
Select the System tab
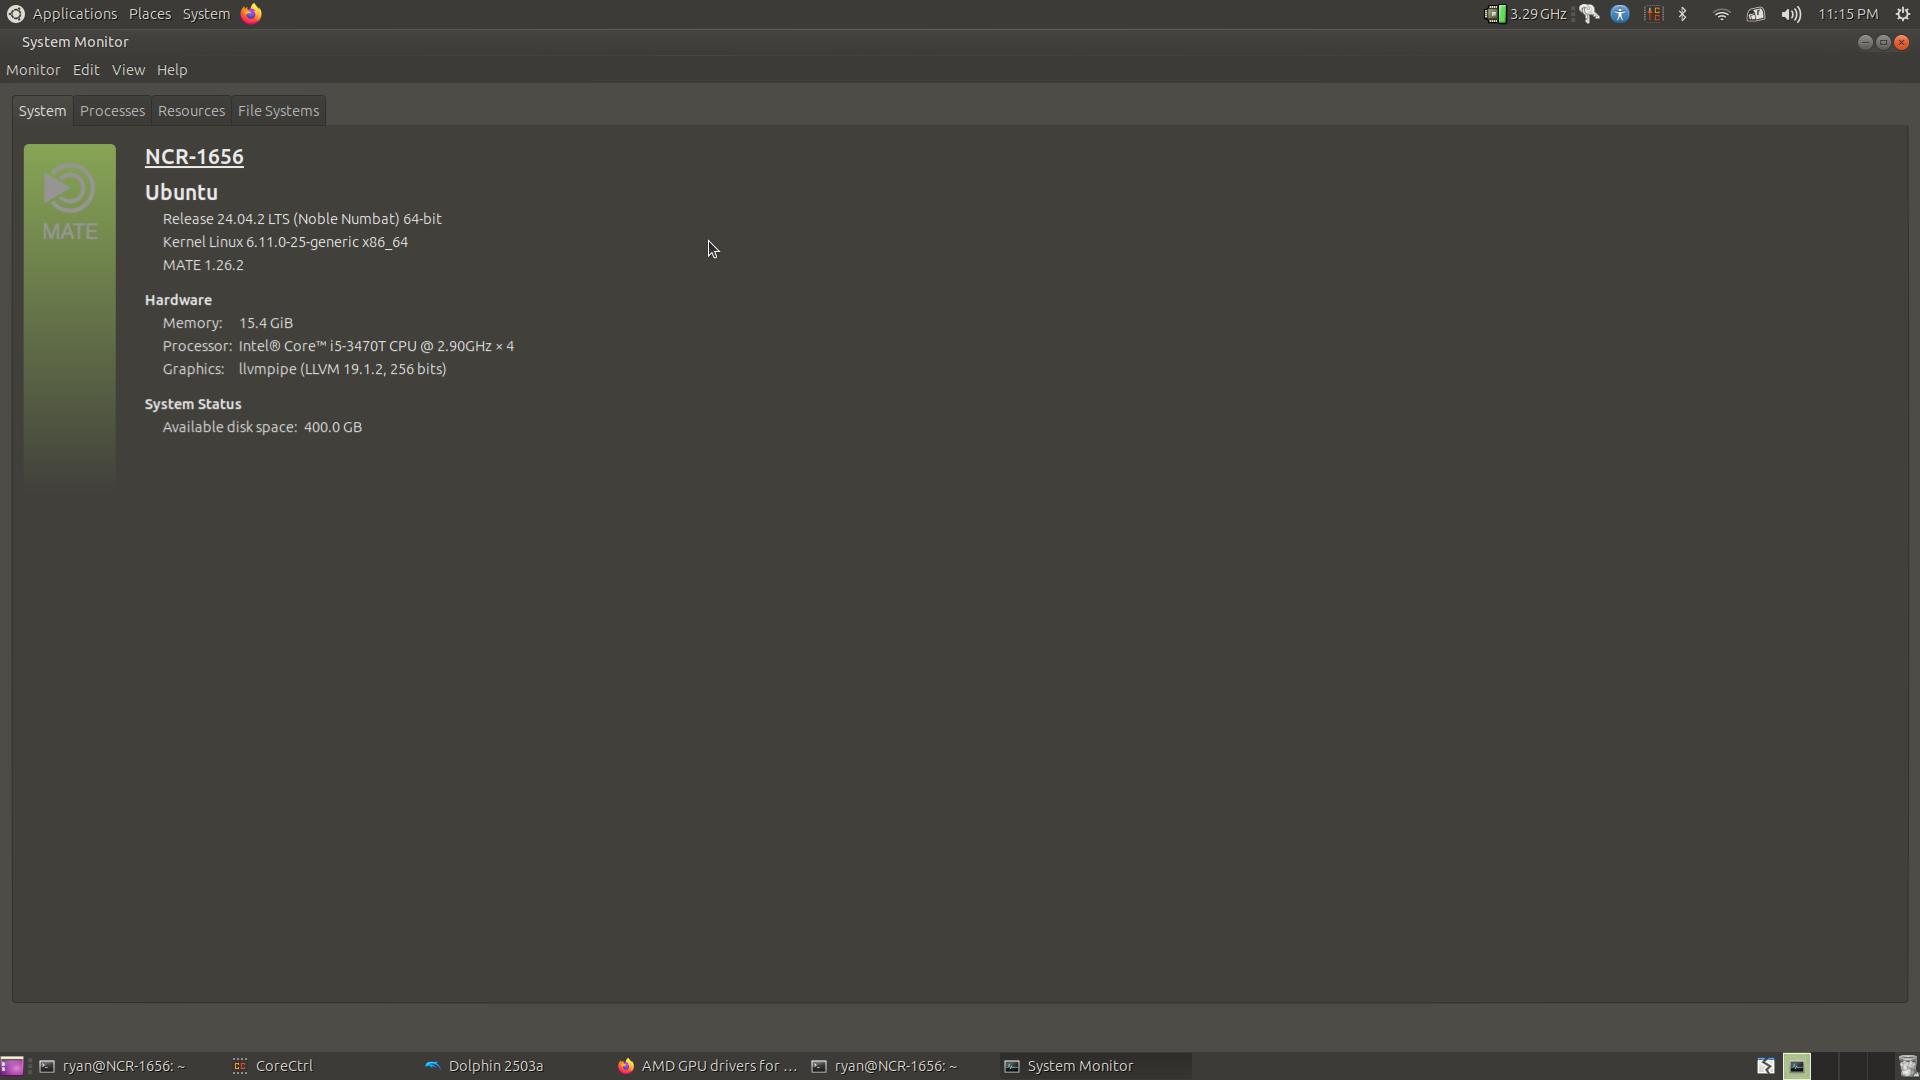coord(42,111)
